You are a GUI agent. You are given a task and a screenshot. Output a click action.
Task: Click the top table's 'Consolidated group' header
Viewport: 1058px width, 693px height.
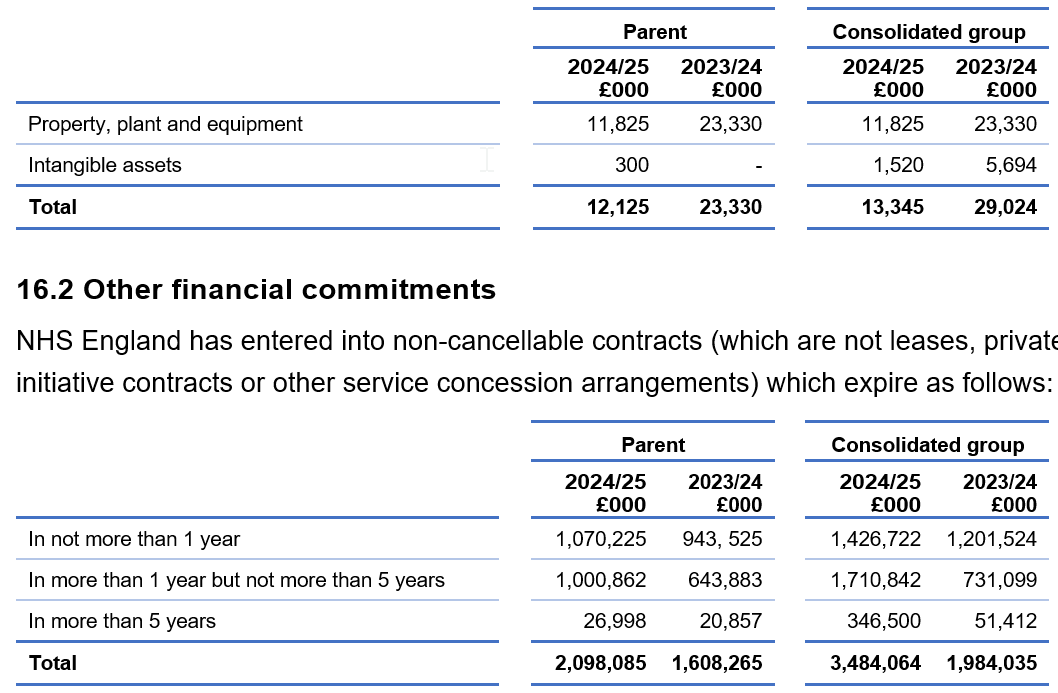(929, 32)
